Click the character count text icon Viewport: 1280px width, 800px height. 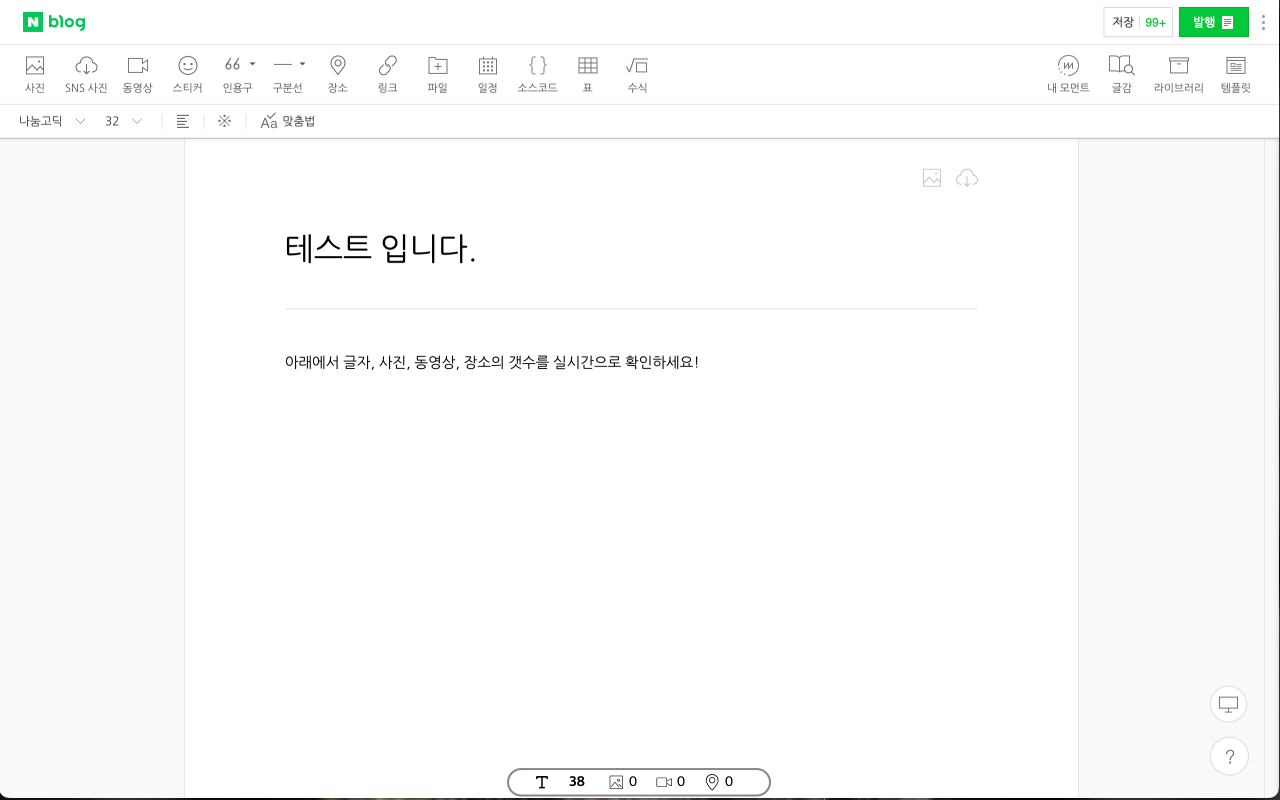[x=542, y=782]
